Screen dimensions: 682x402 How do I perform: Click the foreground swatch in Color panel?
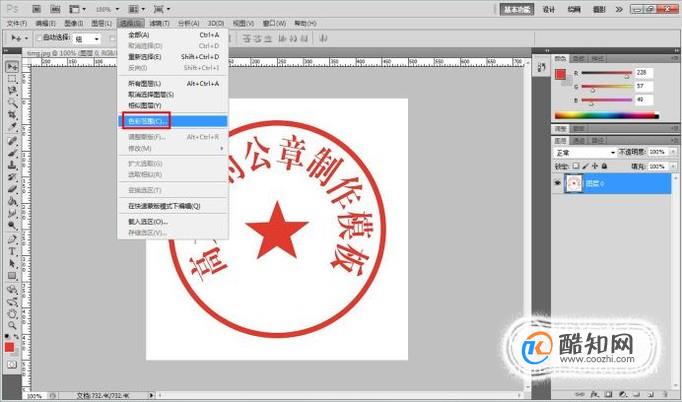click(560, 74)
